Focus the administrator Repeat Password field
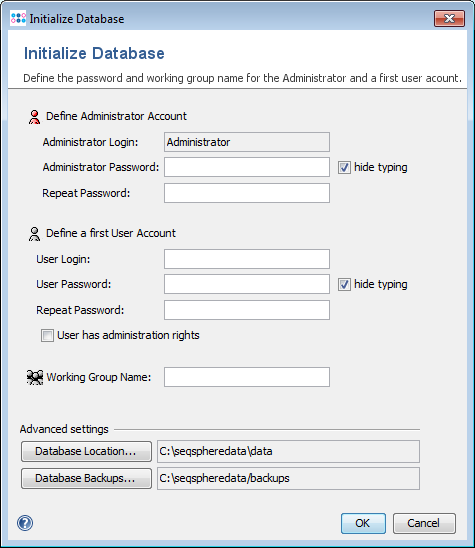 pos(247,193)
